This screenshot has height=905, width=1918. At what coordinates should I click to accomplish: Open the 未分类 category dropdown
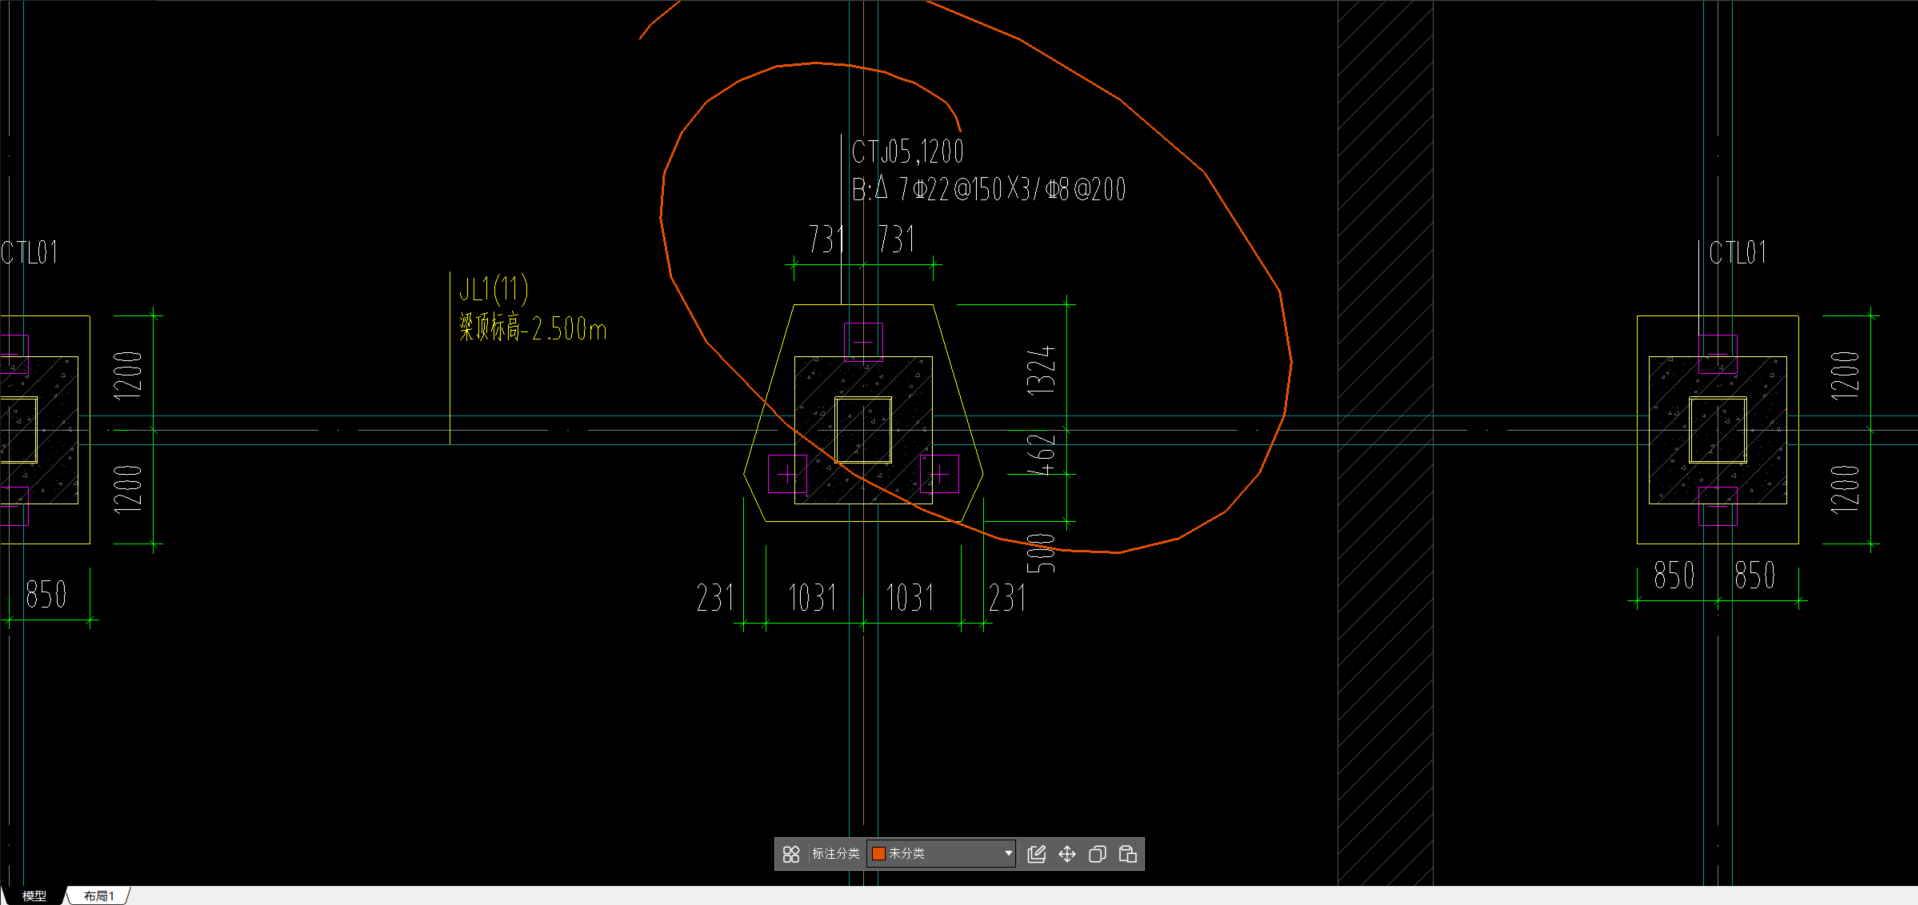[x=942, y=854]
